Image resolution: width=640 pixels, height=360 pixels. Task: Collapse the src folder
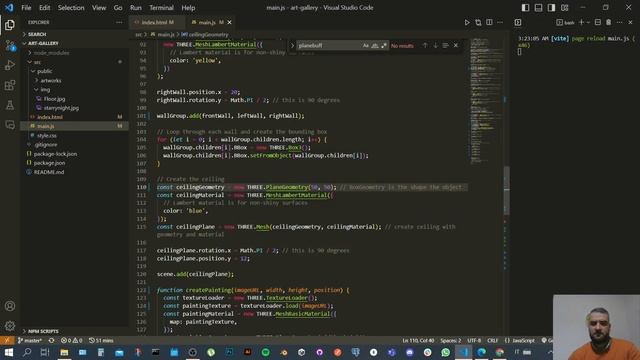pyautogui.click(x=37, y=62)
